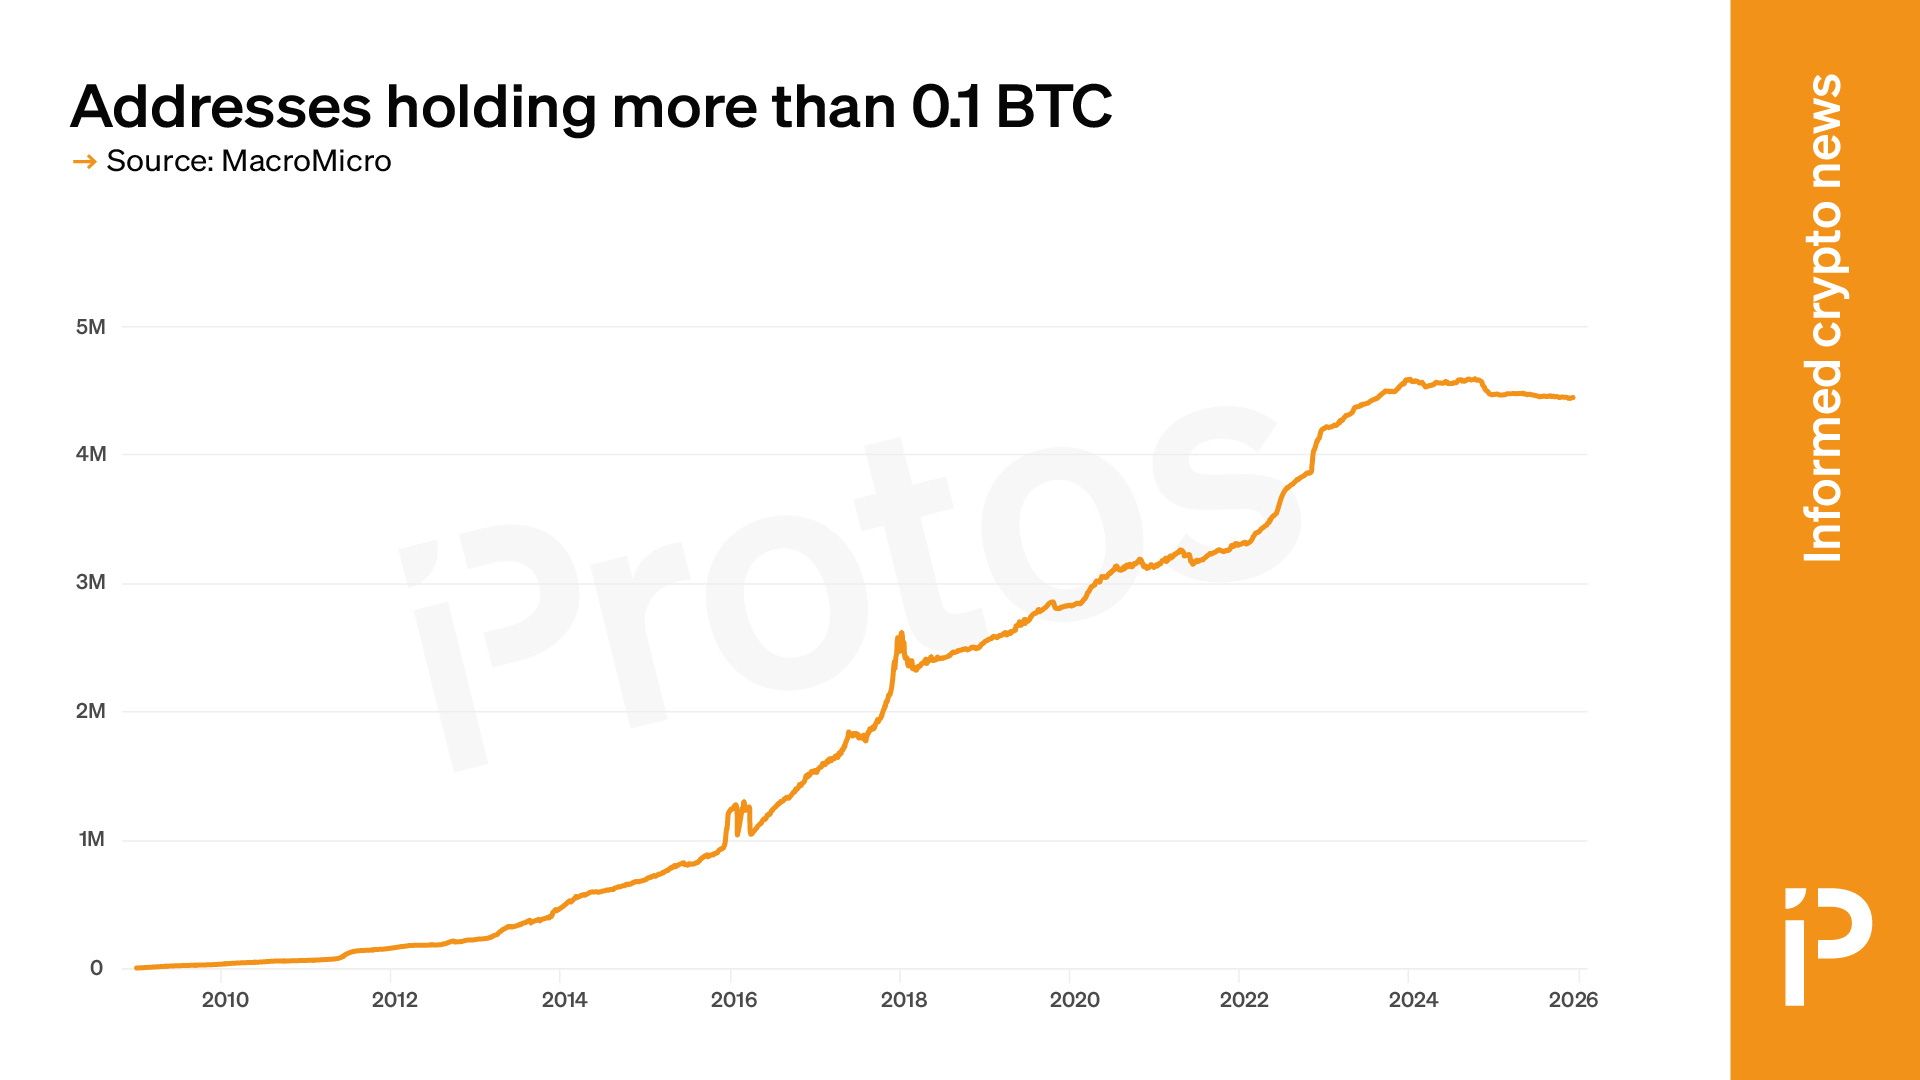
Task: Click the 'Informed crypto news' vertical banner text
Action: (x=1824, y=318)
